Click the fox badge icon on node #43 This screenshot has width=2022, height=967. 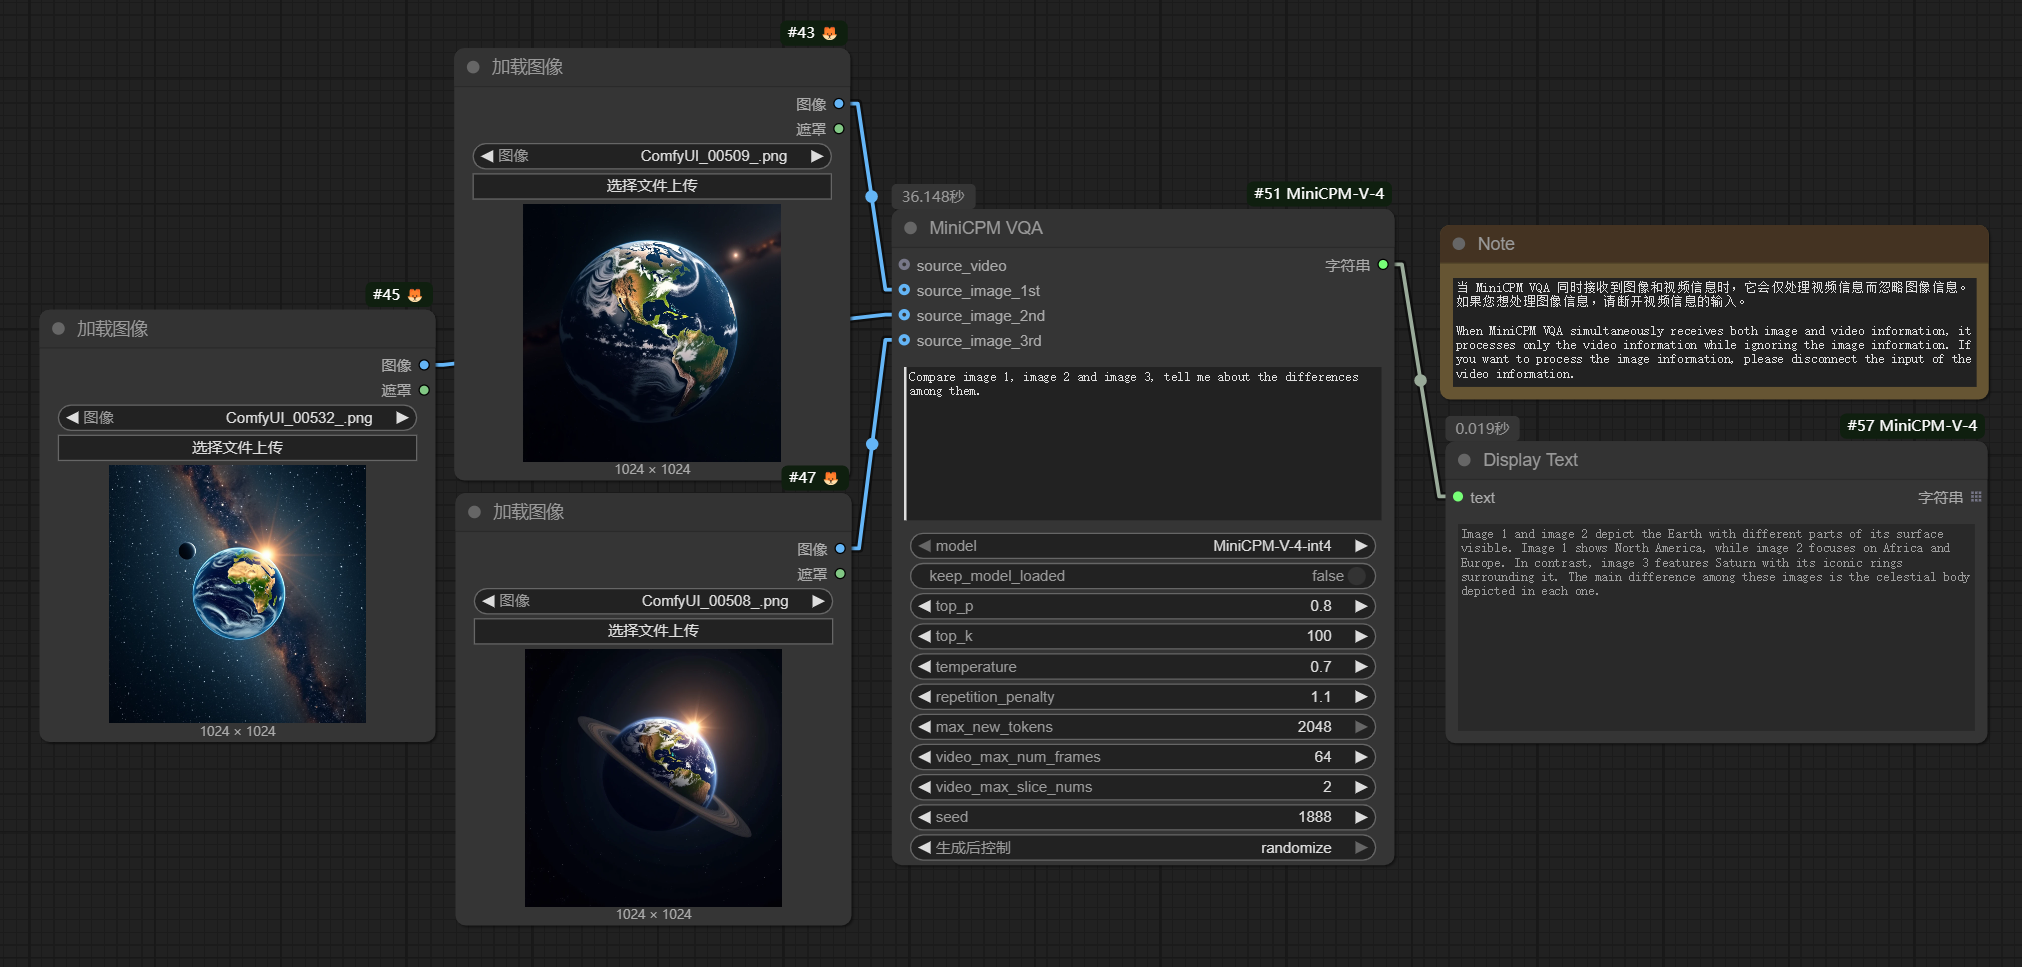[829, 33]
